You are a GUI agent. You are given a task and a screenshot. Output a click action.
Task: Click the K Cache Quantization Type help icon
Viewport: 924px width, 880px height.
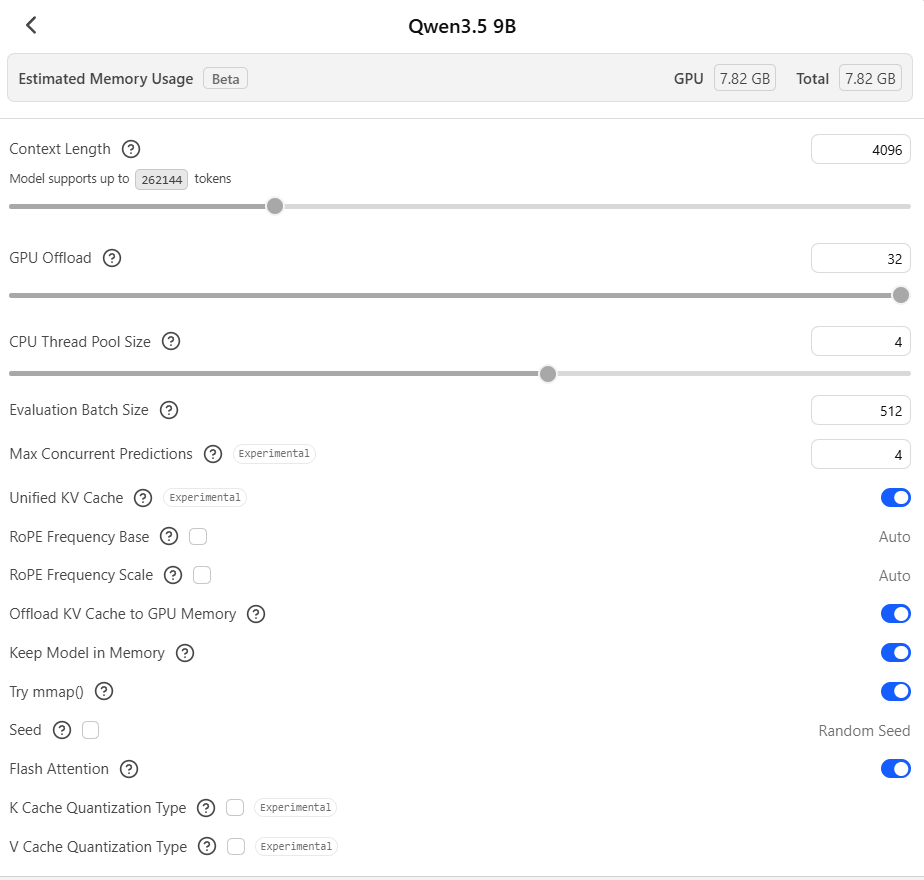[206, 808]
